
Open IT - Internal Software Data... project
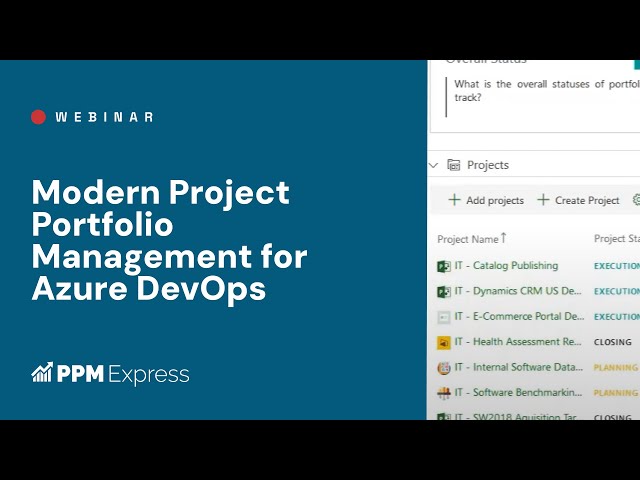tap(519, 367)
